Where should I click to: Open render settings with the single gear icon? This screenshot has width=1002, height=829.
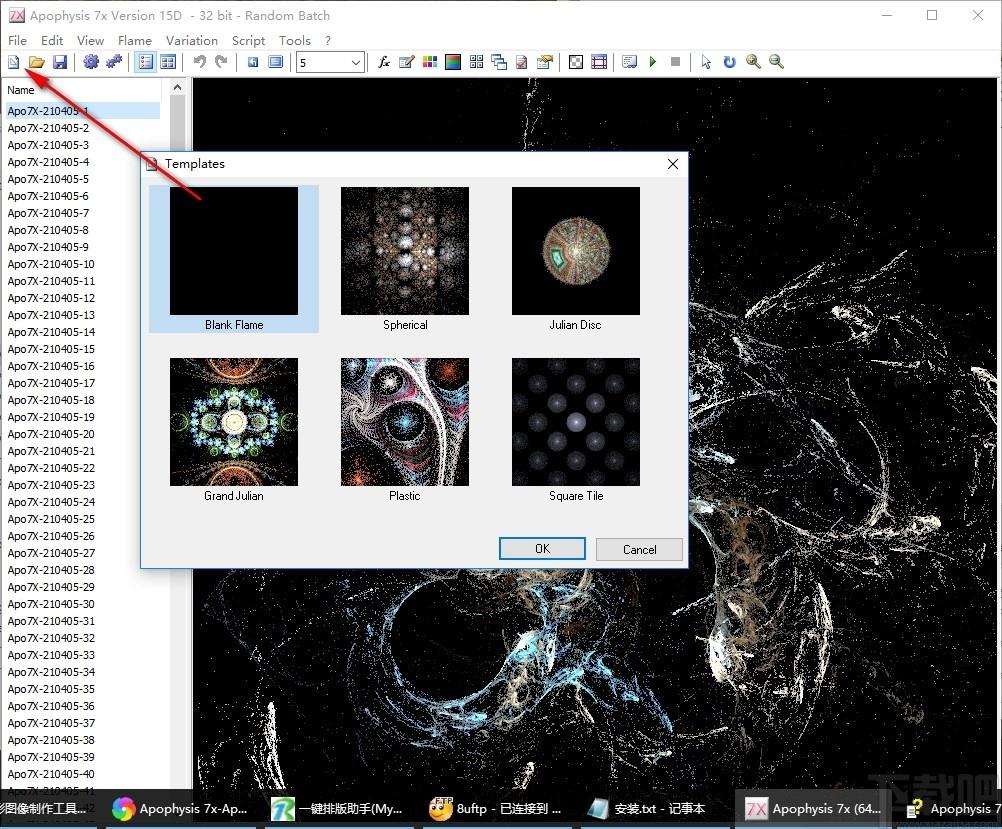tap(91, 62)
